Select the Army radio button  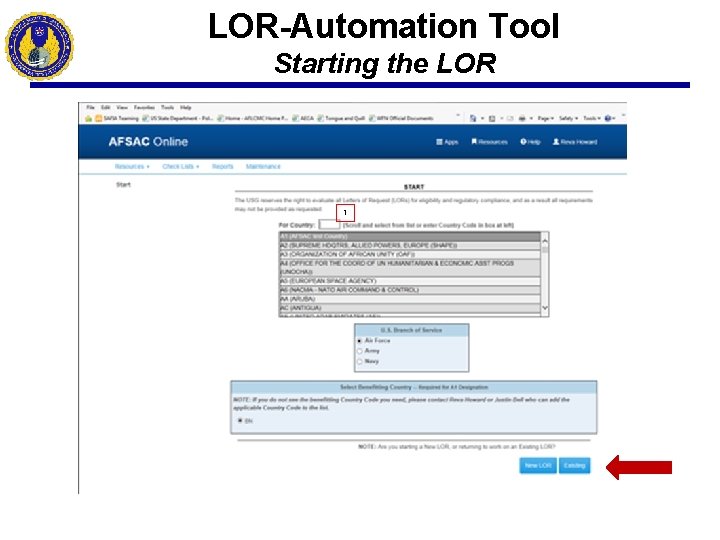(x=360, y=351)
